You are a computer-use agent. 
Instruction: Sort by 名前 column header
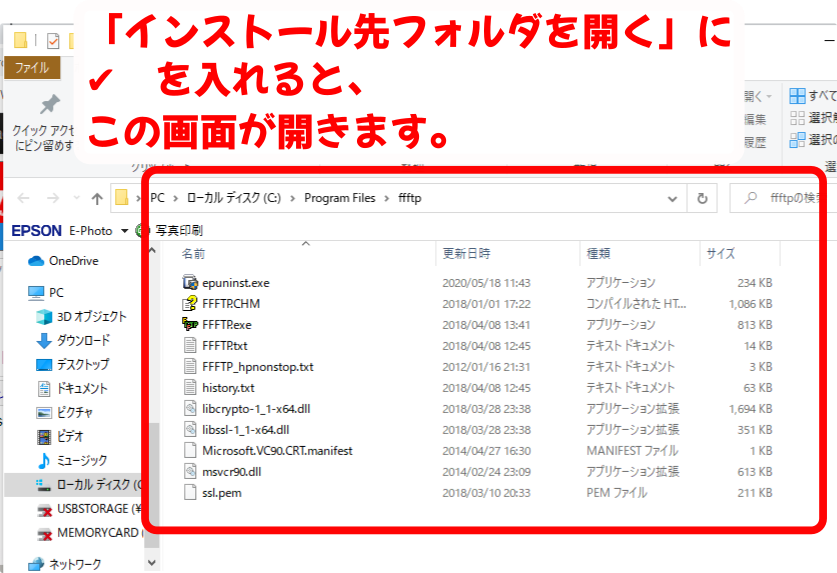[x=193, y=254]
